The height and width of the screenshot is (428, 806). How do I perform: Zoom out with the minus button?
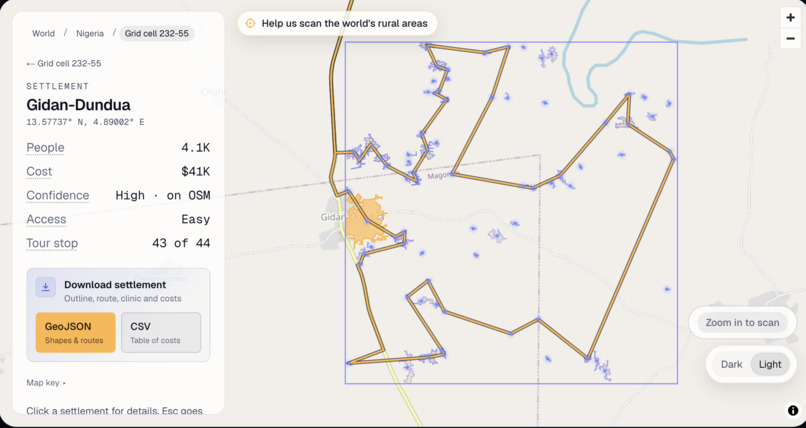click(790, 39)
